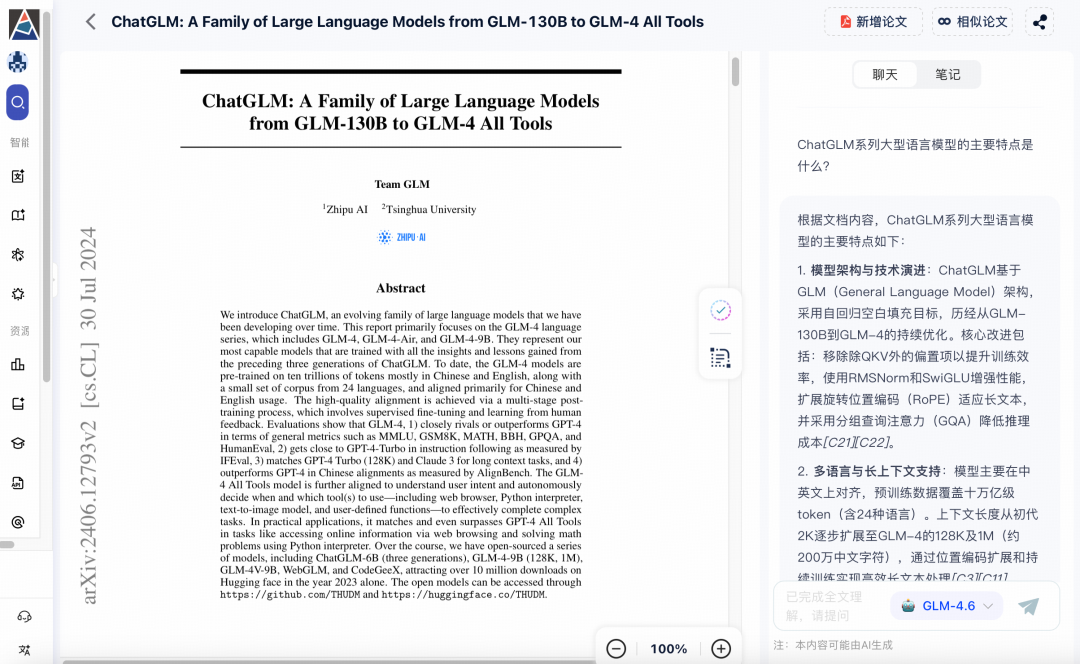Click the 智能 sidebar section label
This screenshot has height=664, width=1080.
[19, 143]
